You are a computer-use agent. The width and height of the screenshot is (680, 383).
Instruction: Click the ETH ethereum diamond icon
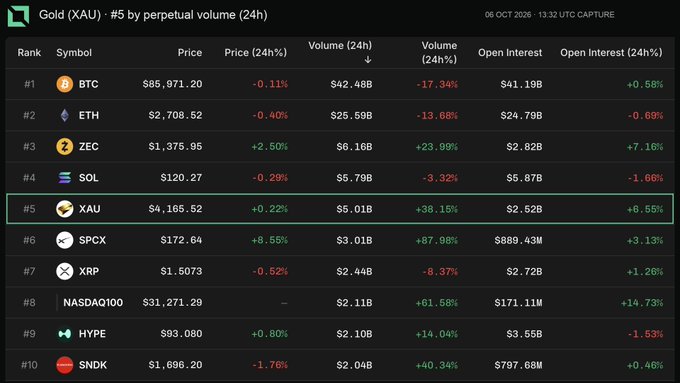(x=65, y=115)
